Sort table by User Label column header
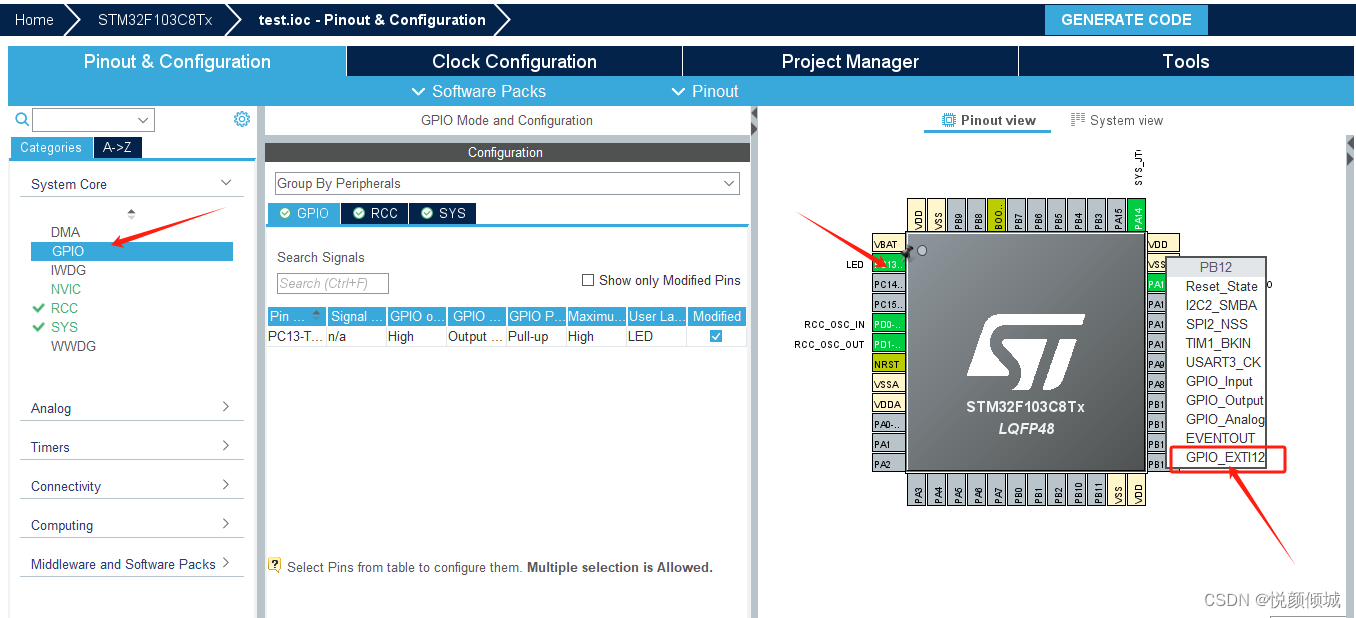 point(657,316)
